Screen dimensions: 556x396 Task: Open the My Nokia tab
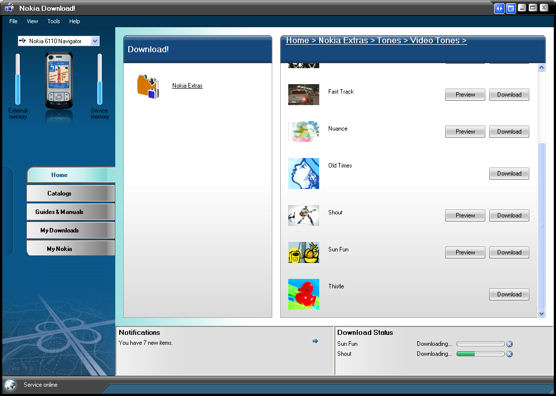coord(71,249)
